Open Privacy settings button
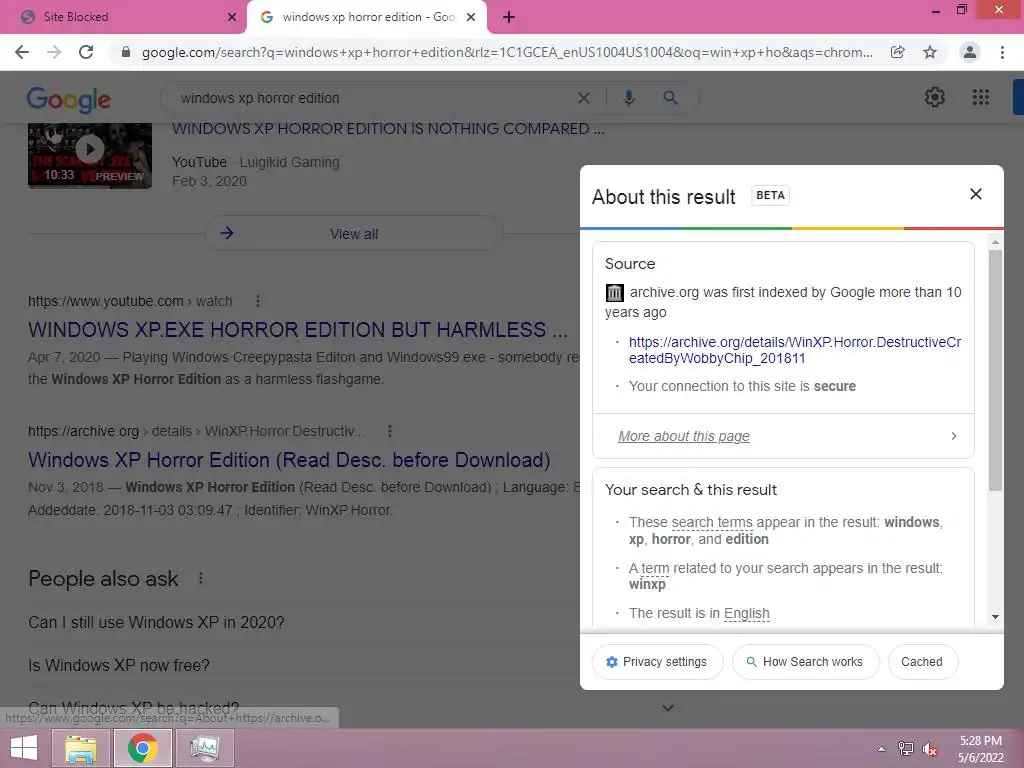 (x=658, y=662)
